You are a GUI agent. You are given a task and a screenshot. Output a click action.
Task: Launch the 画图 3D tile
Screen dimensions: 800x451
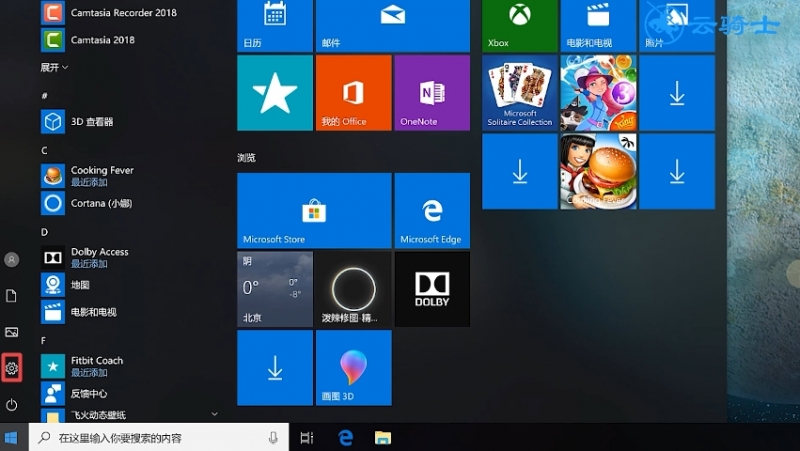point(354,368)
